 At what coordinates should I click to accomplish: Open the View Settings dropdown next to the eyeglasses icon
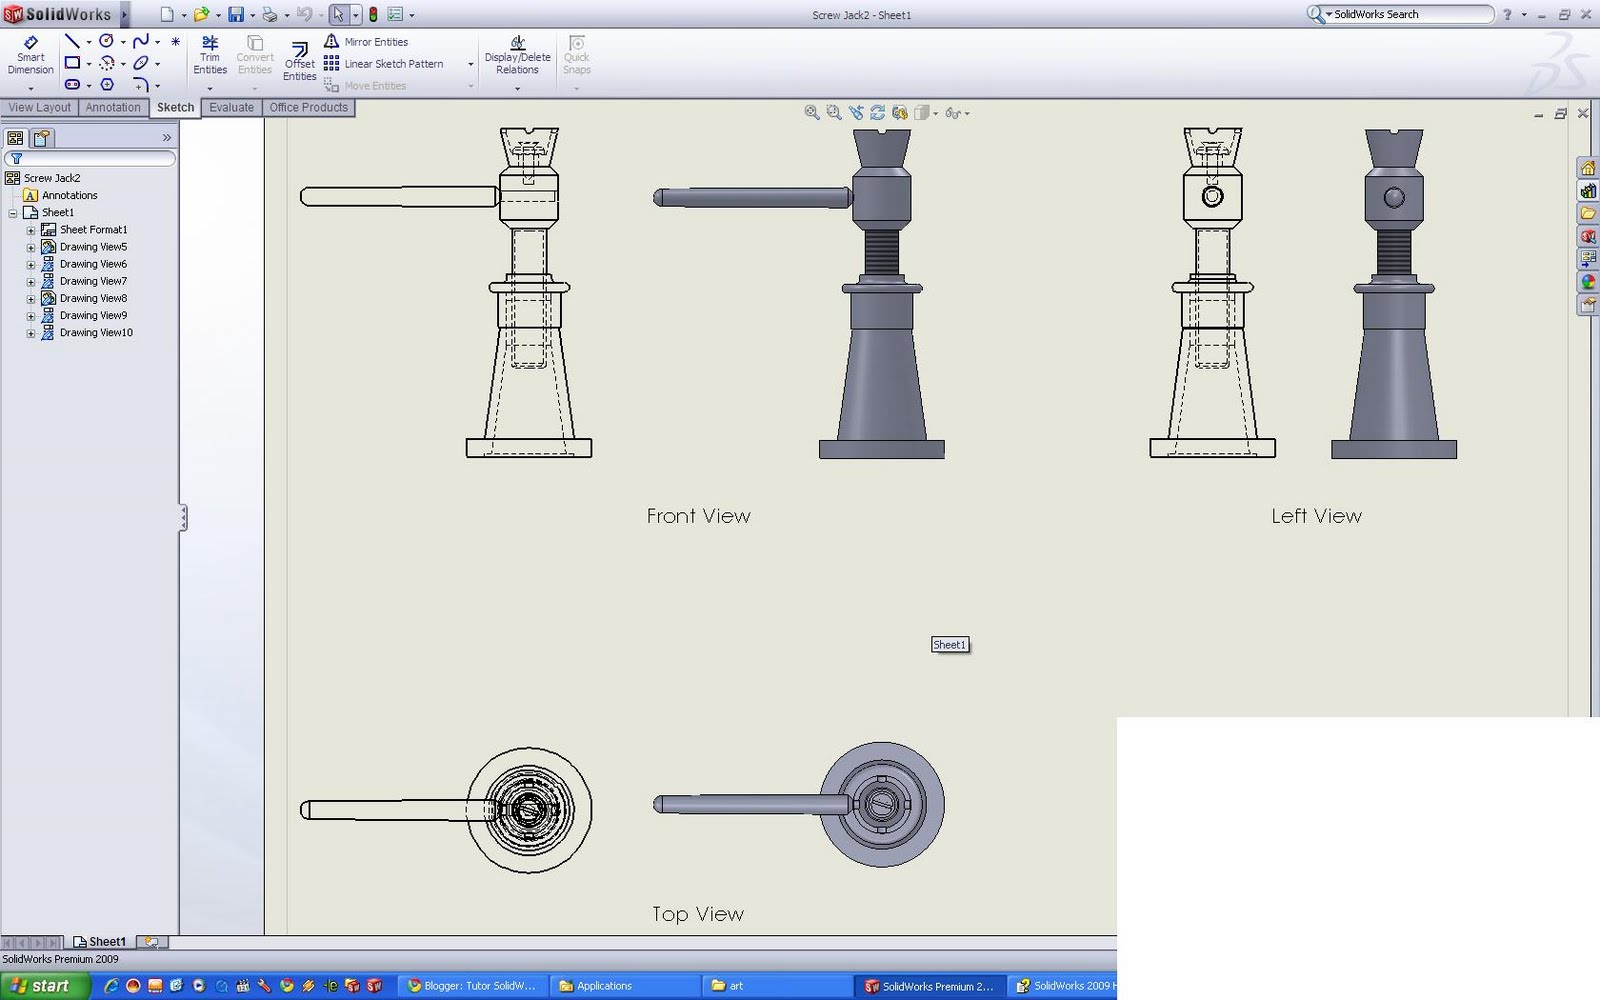pyautogui.click(x=967, y=113)
